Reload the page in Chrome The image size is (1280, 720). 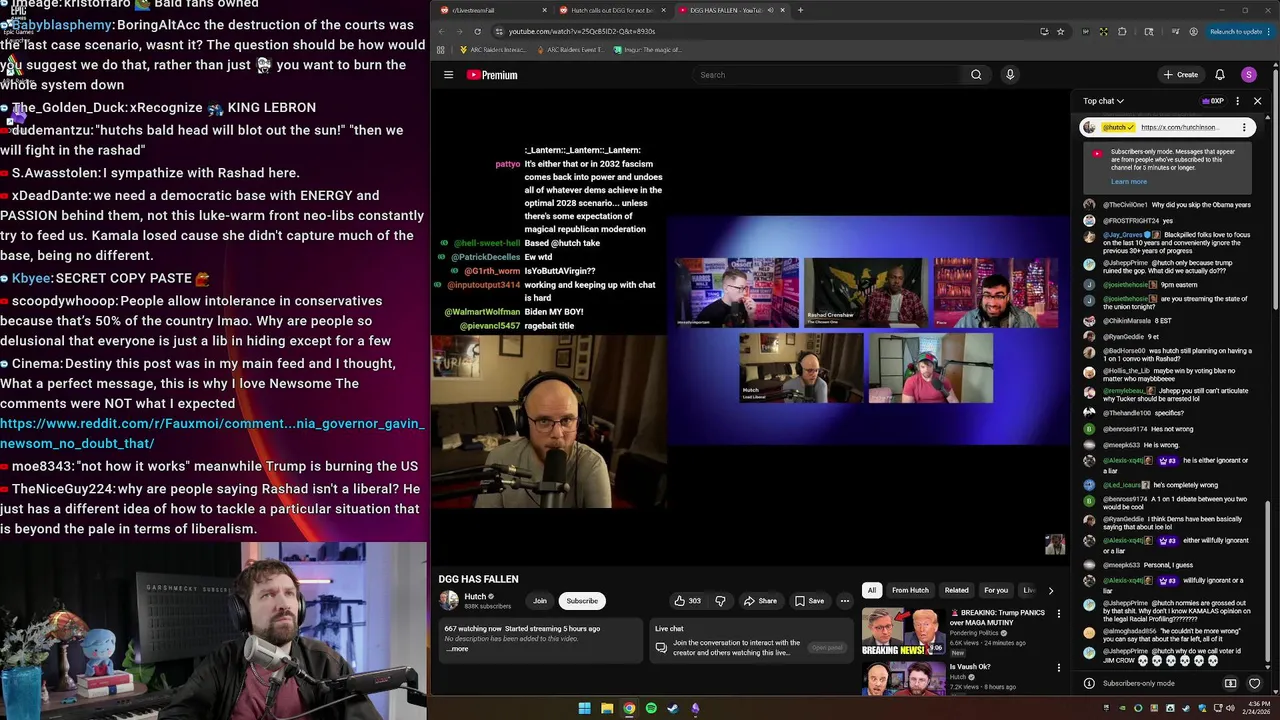[x=477, y=31]
